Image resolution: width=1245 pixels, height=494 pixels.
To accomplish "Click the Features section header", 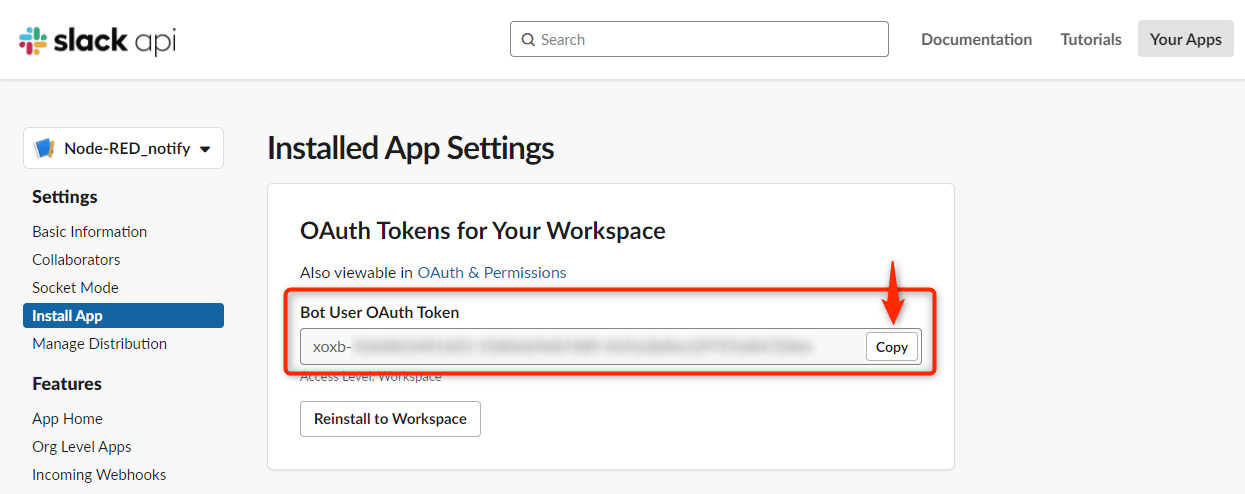I will point(67,384).
